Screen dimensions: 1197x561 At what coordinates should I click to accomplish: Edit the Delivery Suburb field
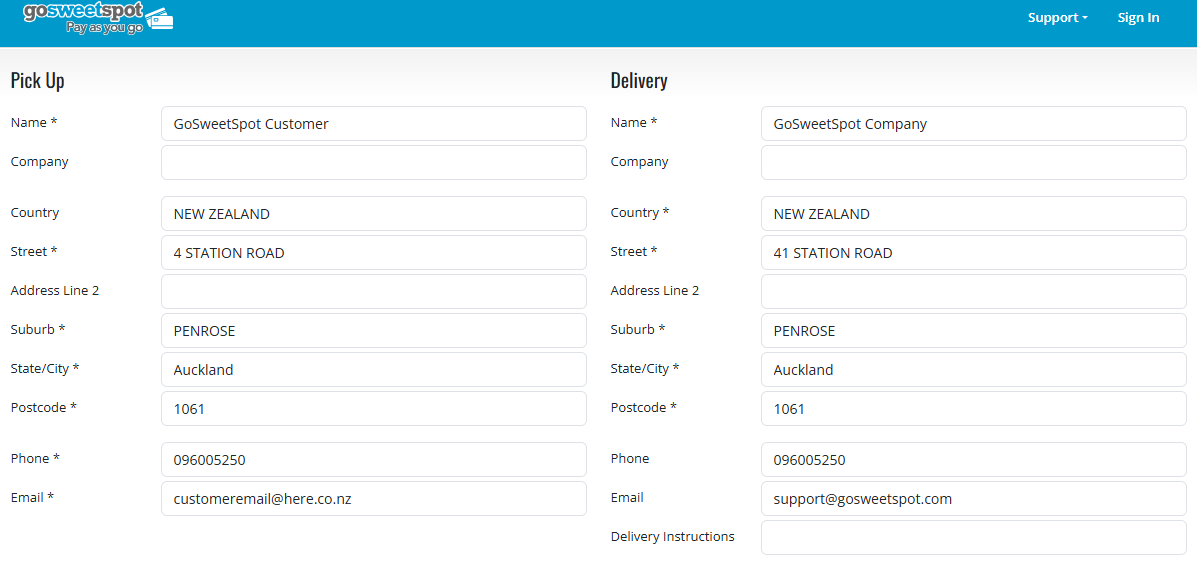coord(974,330)
